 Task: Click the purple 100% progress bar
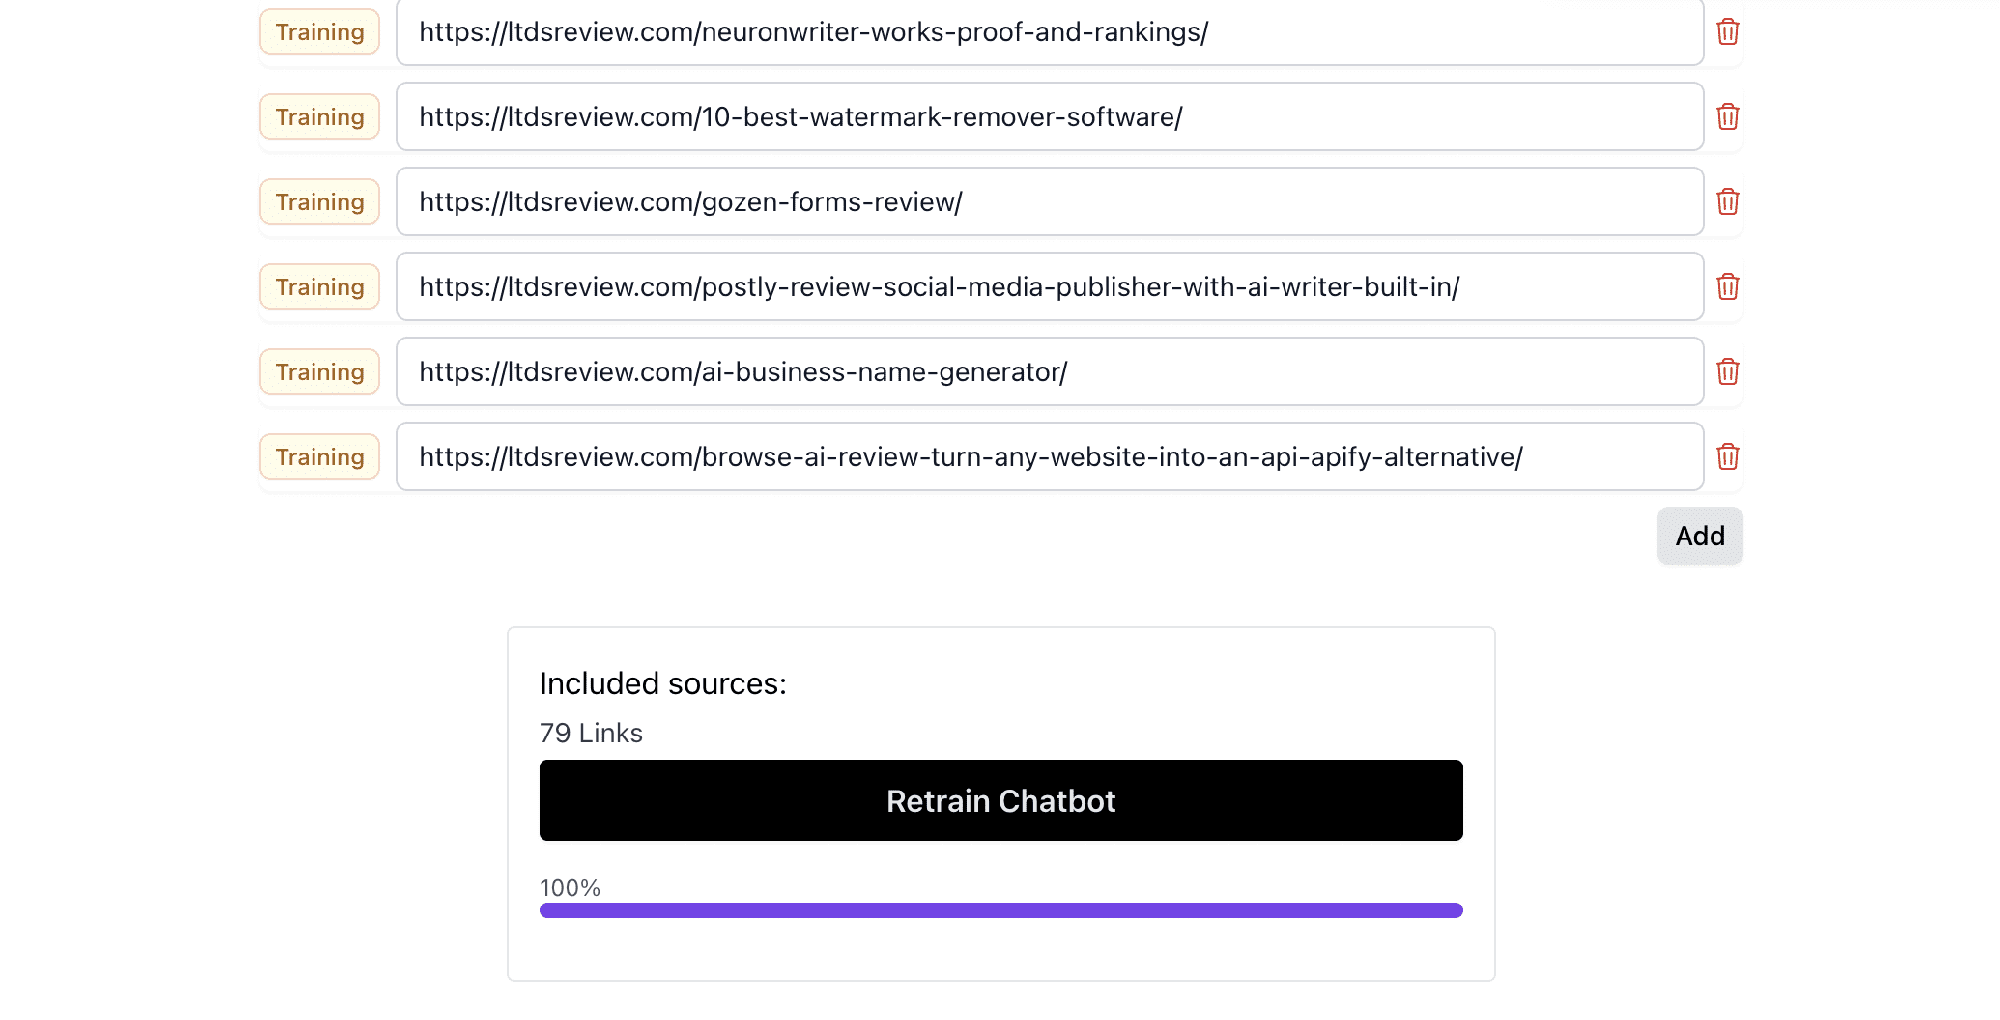[1001, 910]
